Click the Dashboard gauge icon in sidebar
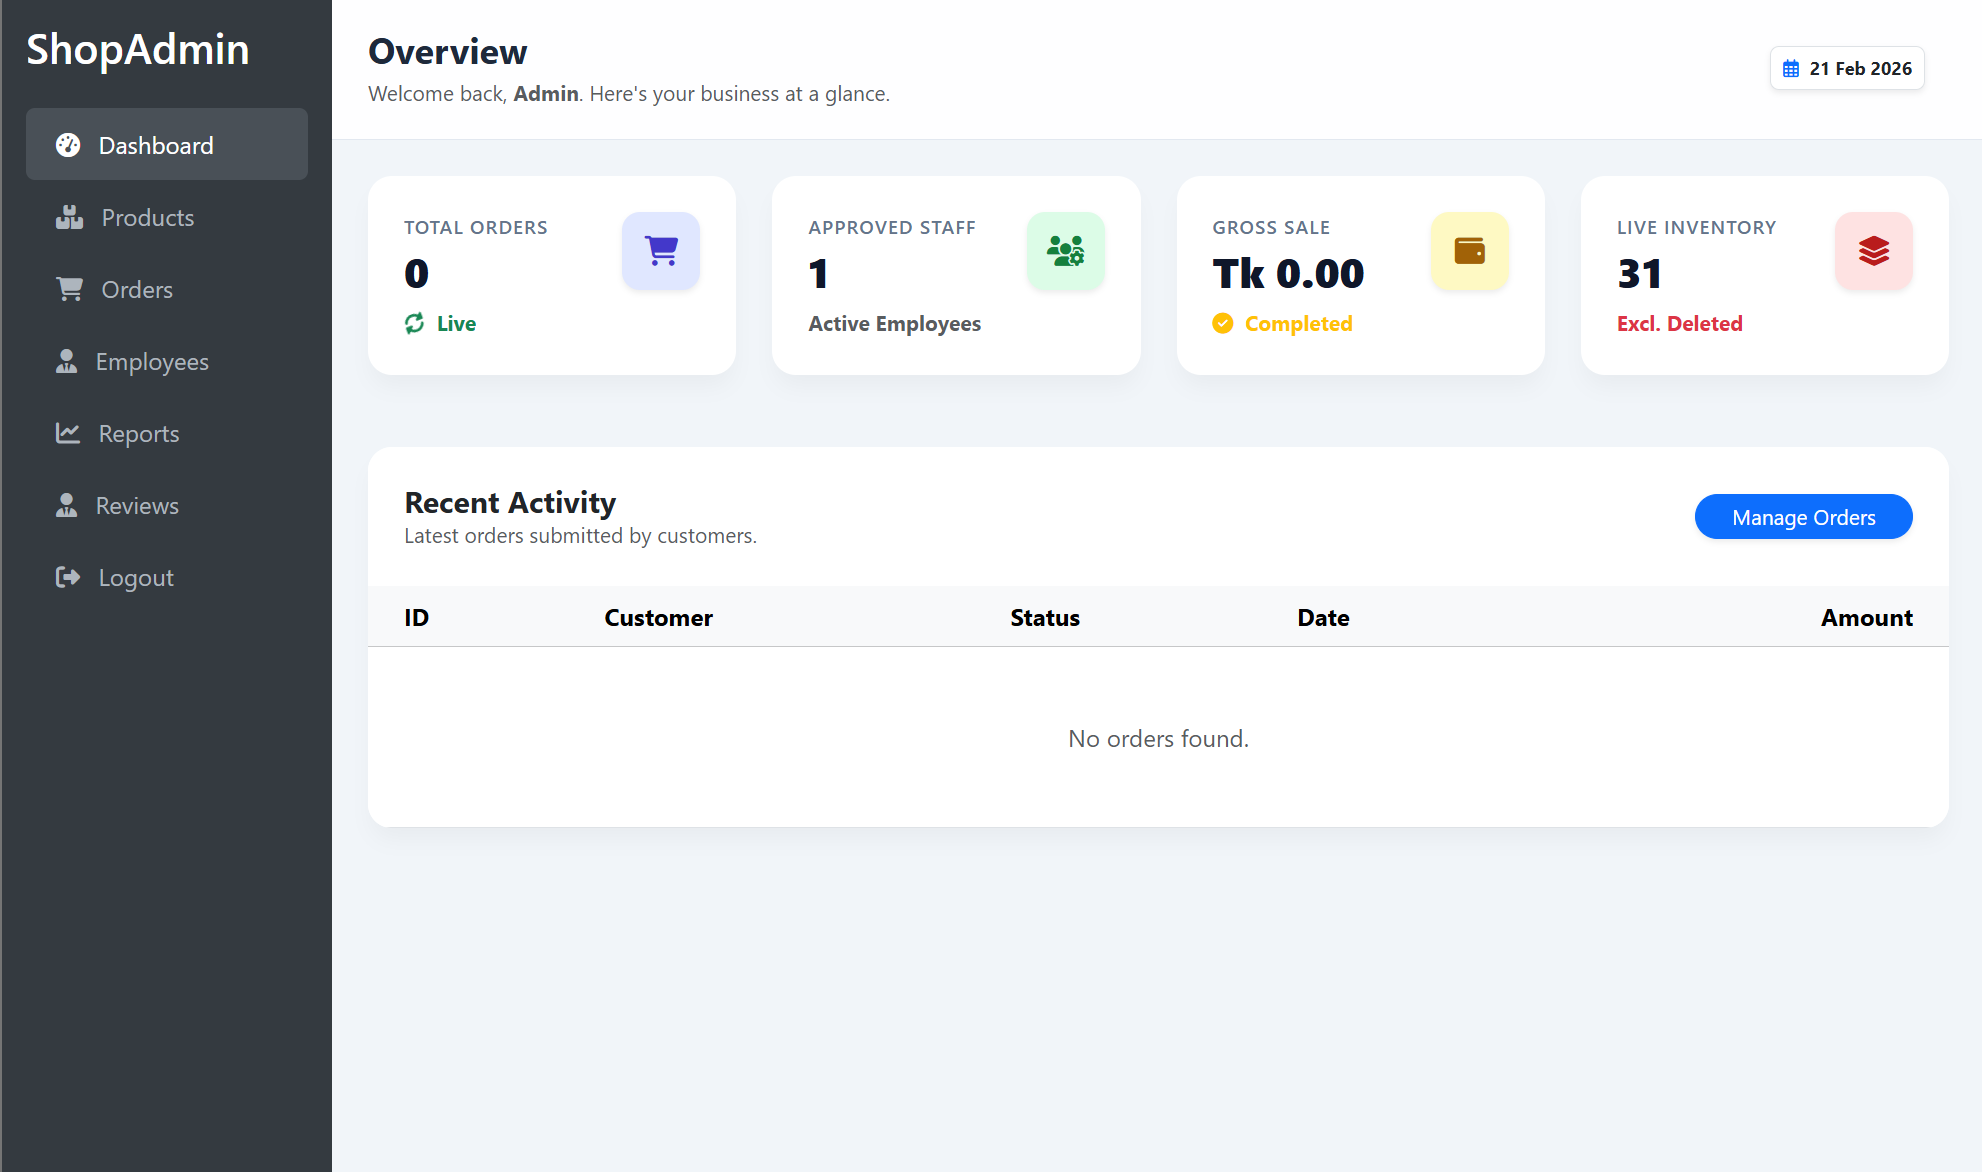 click(x=68, y=145)
